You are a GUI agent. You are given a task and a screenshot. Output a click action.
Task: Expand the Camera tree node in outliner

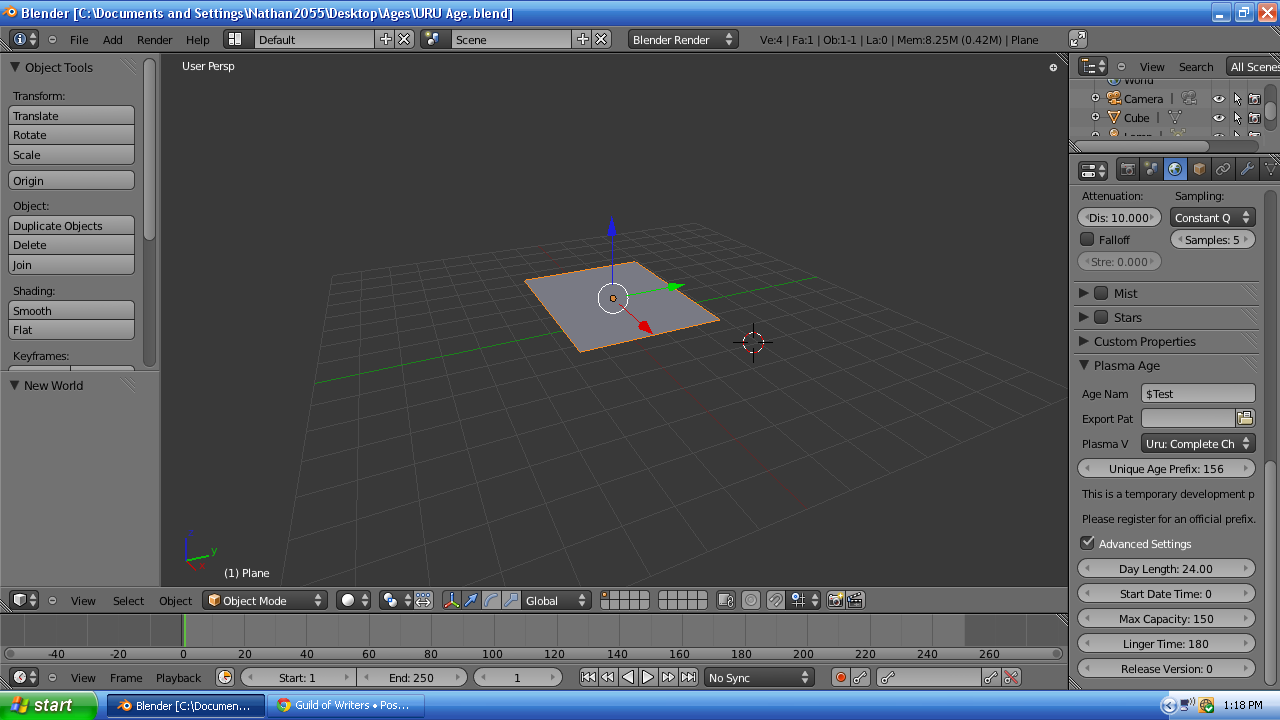[1095, 98]
